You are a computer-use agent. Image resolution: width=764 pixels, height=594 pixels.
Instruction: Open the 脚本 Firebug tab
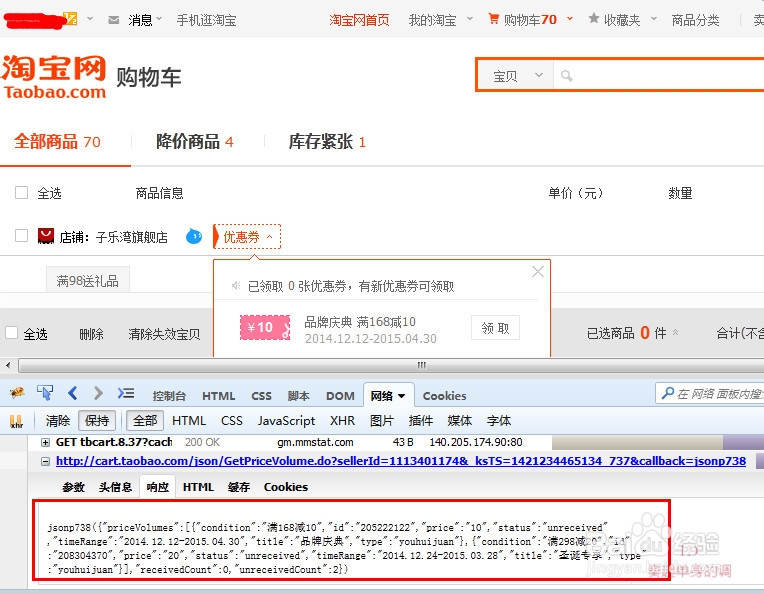298,396
